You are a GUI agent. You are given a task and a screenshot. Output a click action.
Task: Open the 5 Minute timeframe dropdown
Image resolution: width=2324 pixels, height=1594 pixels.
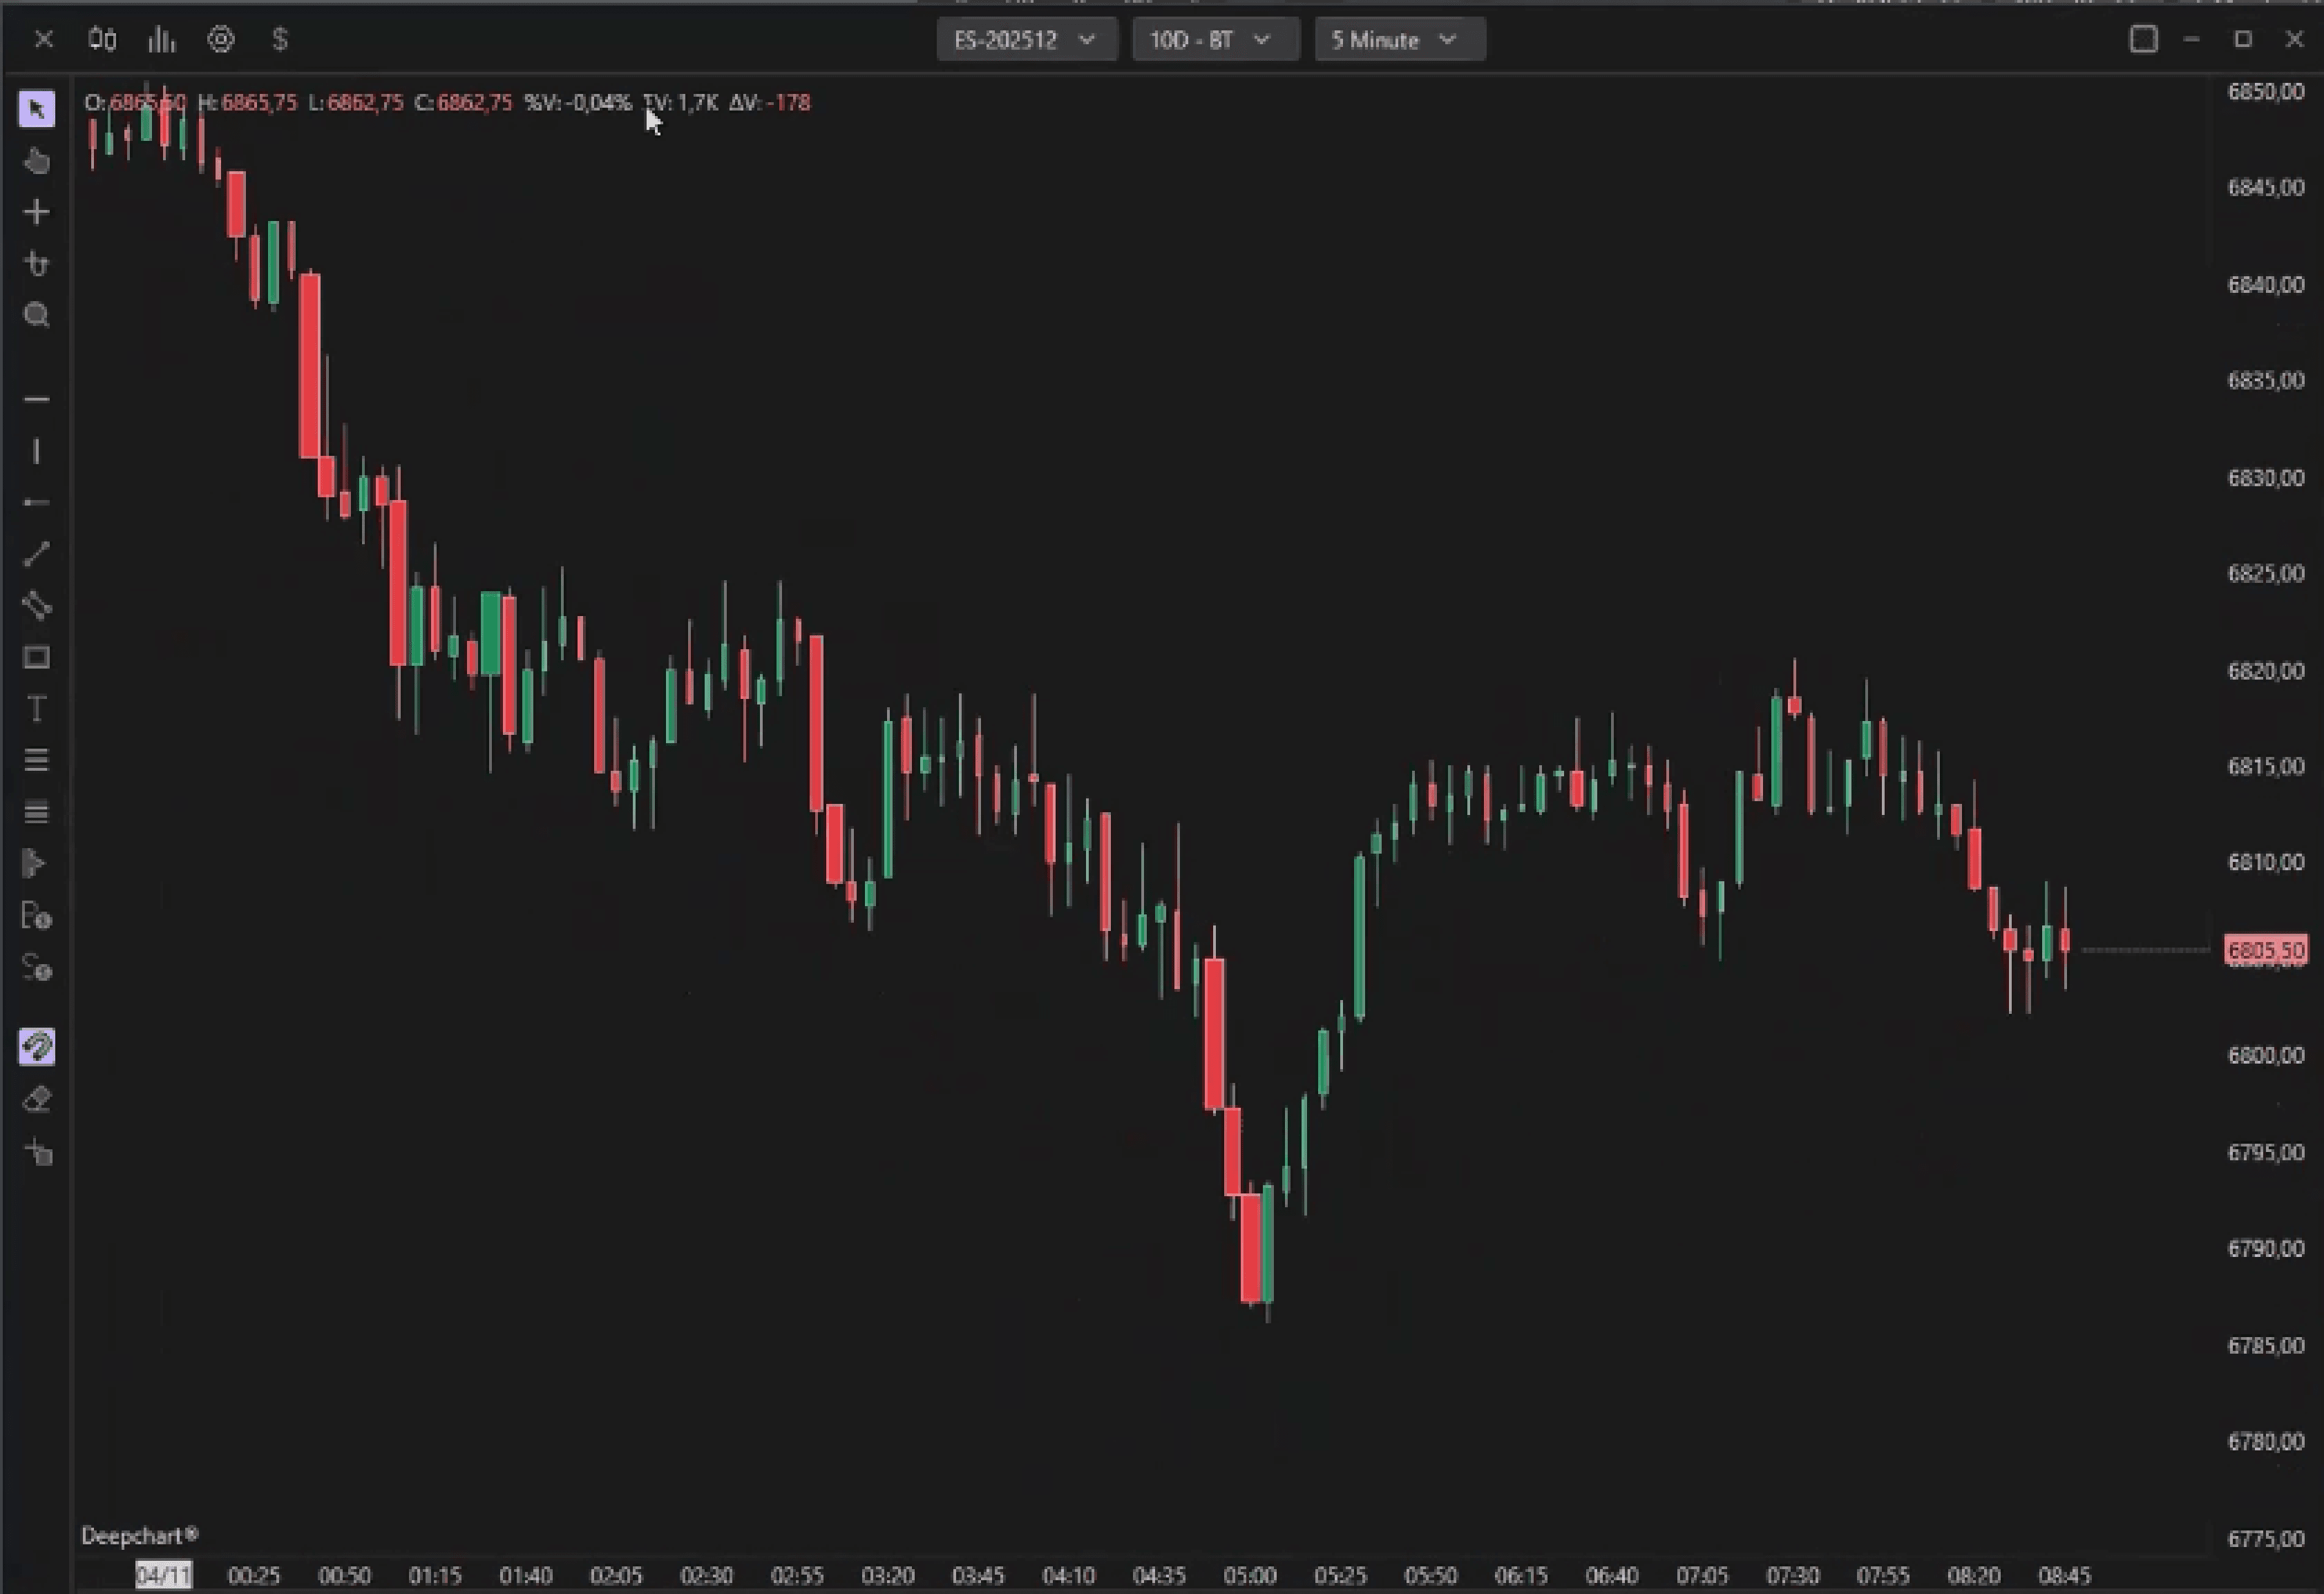tap(1398, 40)
